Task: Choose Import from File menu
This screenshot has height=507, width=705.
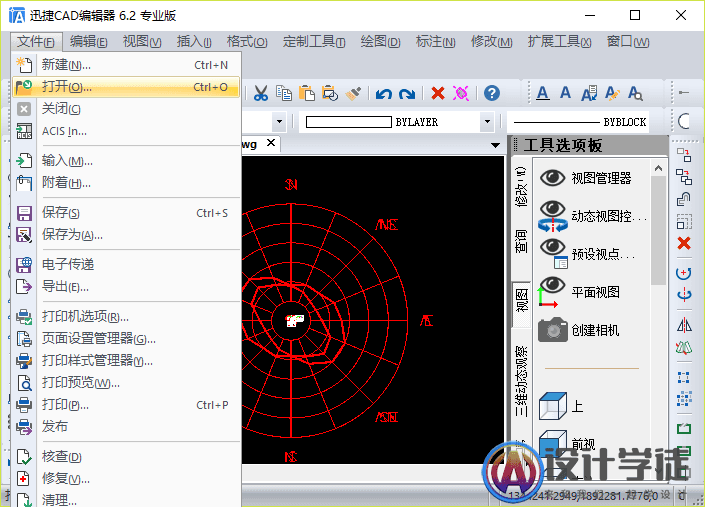Action: (x=126, y=161)
